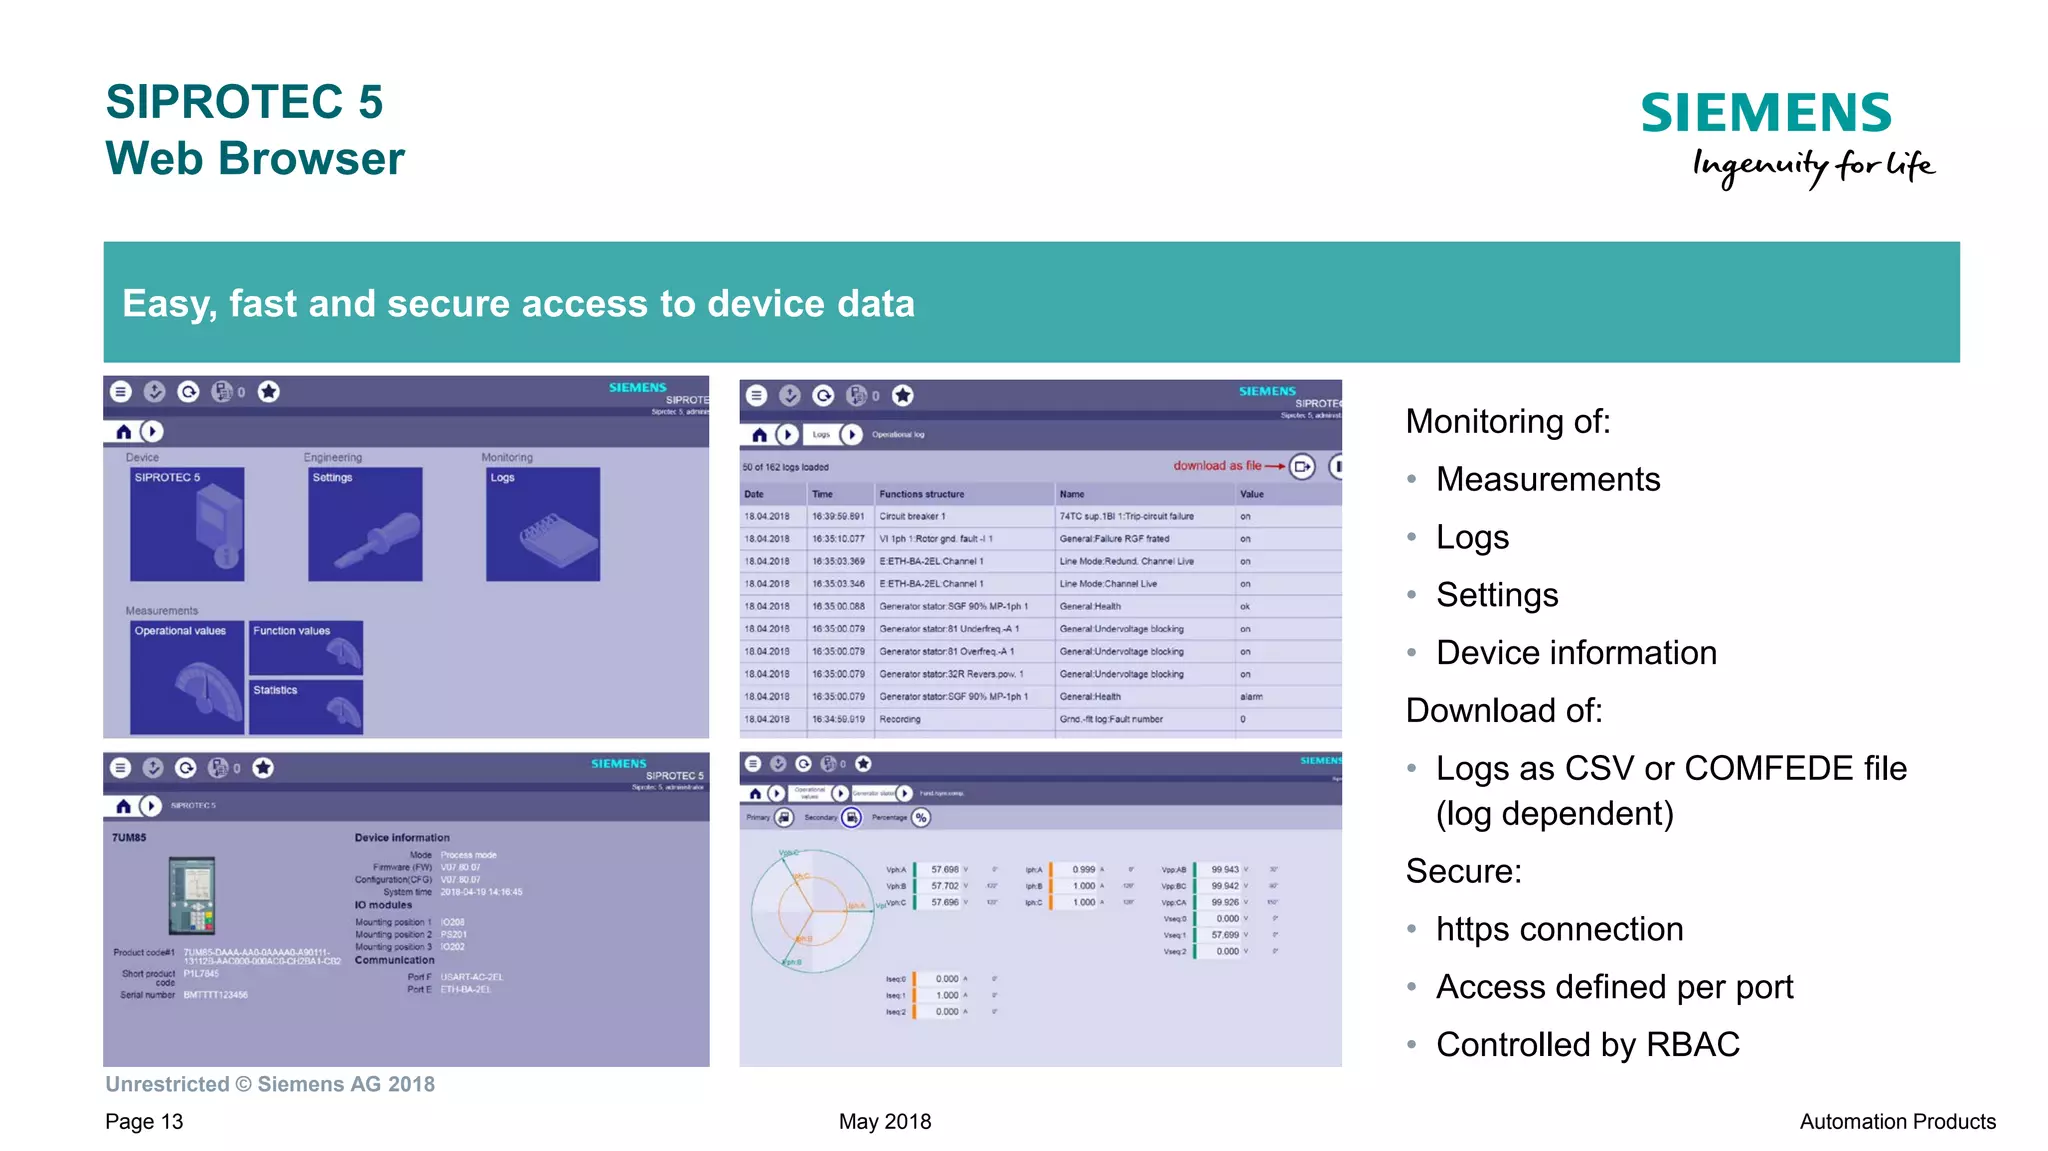The image size is (2048, 1151).
Task: Switch measurements to Primary values
Action: point(784,818)
